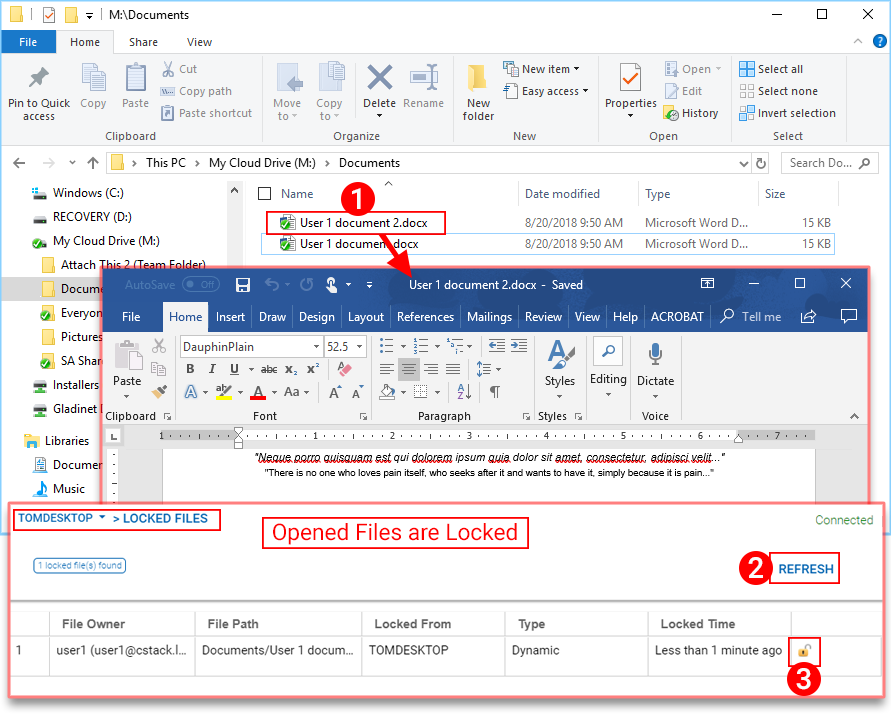
Task: Click the red font color button
Action: [259, 392]
